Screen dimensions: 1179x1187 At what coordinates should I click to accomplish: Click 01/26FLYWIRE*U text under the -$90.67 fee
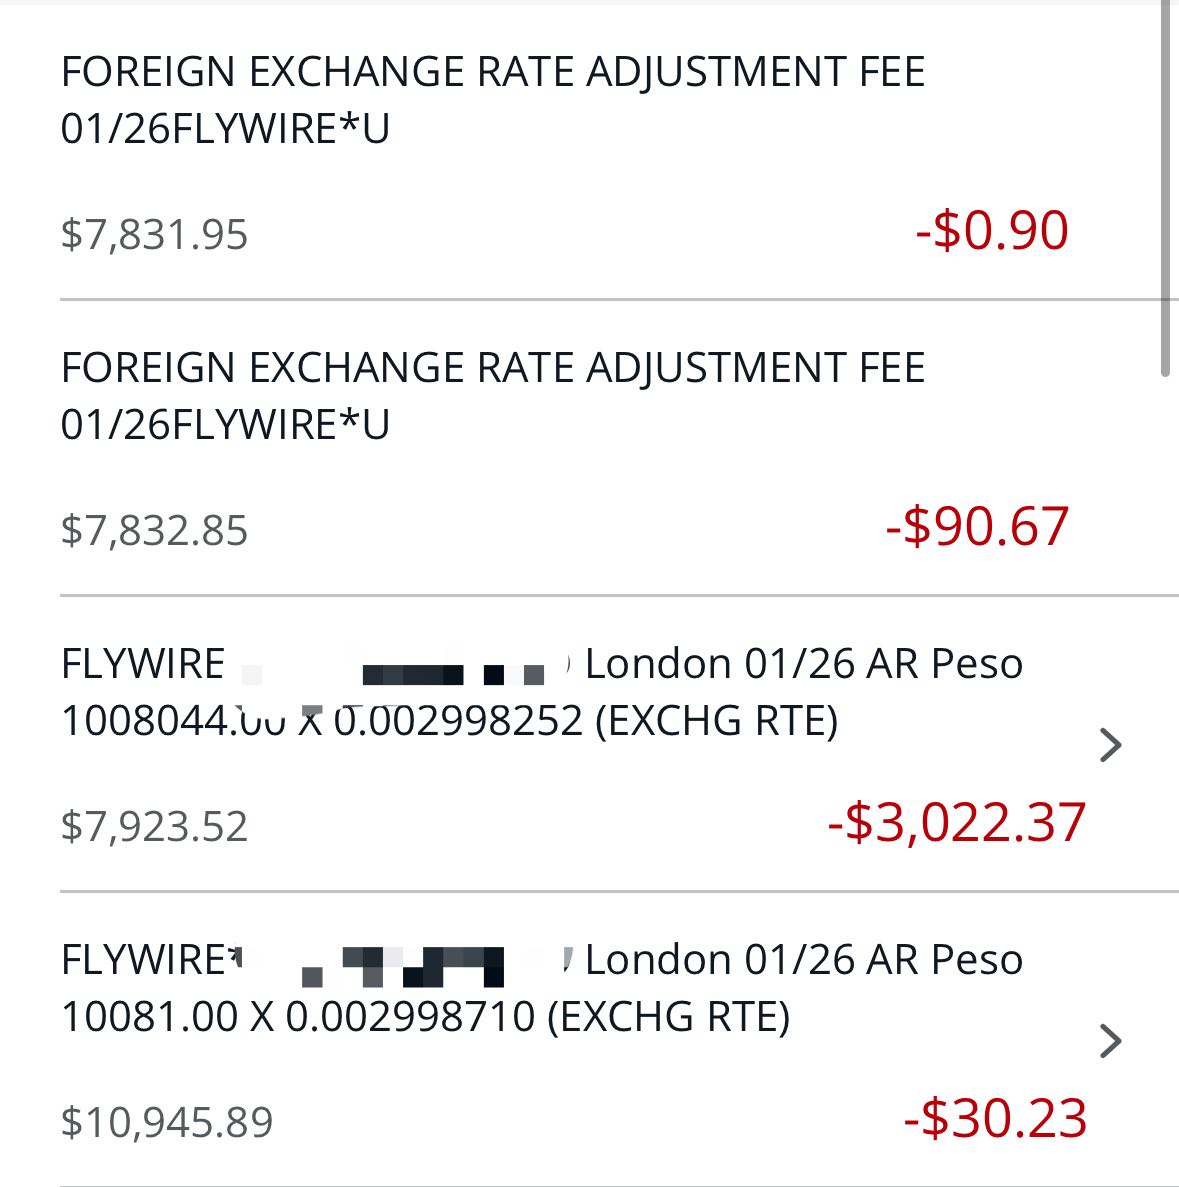[225, 425]
